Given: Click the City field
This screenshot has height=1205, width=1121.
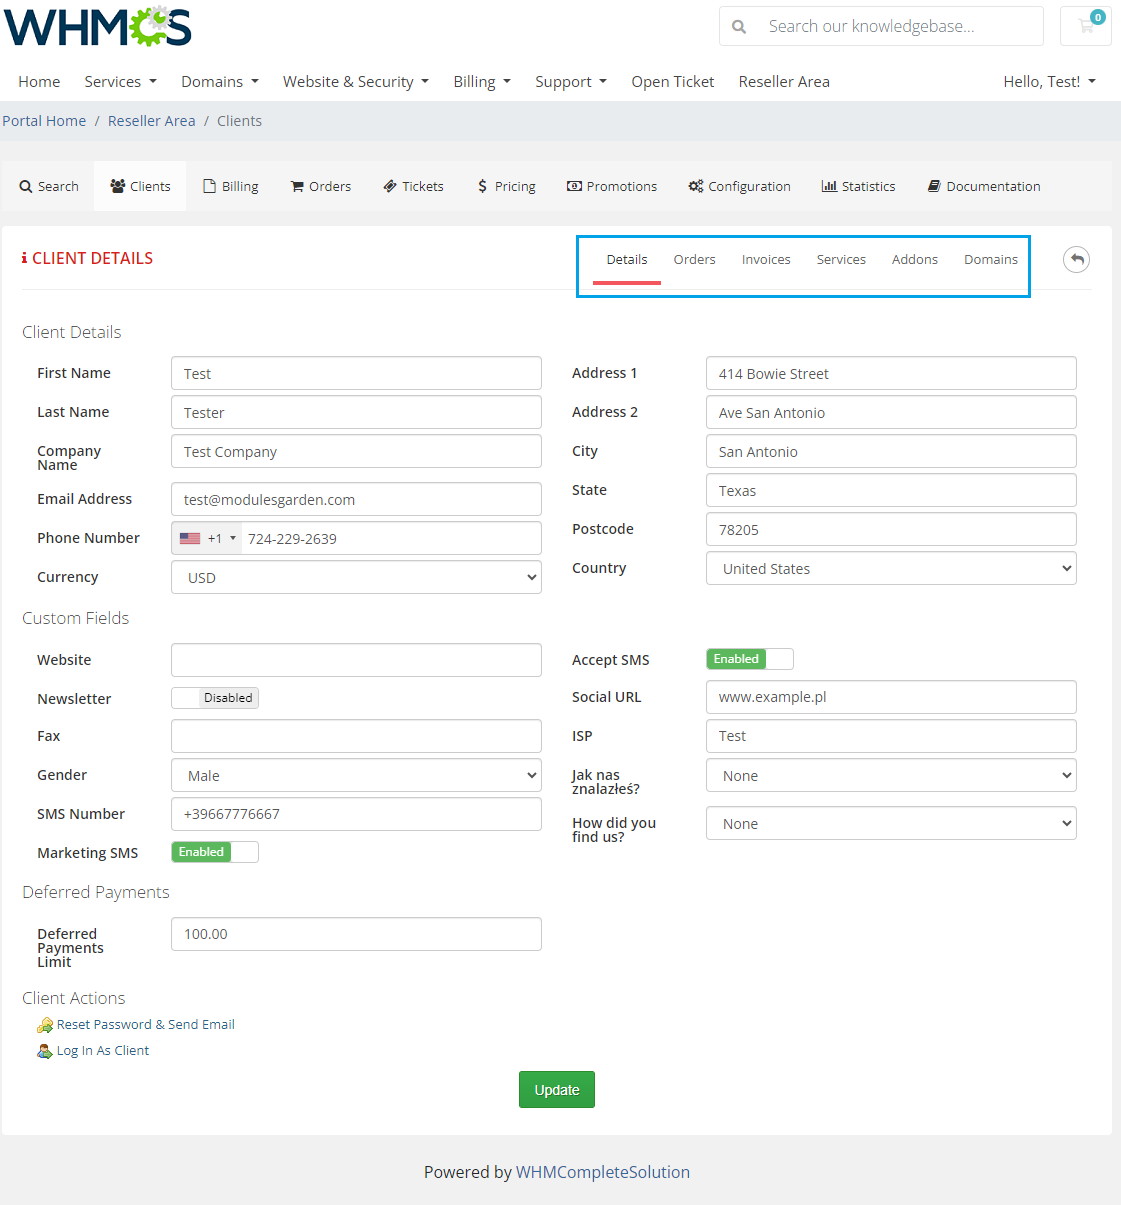Looking at the screenshot, I should click(891, 451).
